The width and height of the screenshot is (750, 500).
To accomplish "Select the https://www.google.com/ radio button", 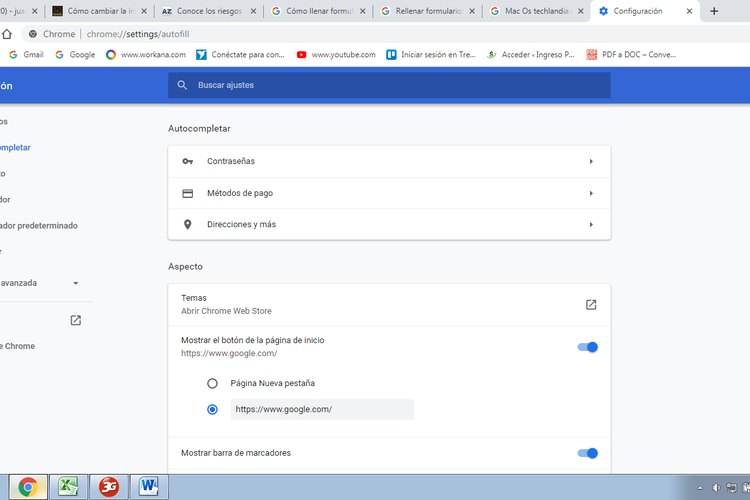I will (x=212, y=410).
